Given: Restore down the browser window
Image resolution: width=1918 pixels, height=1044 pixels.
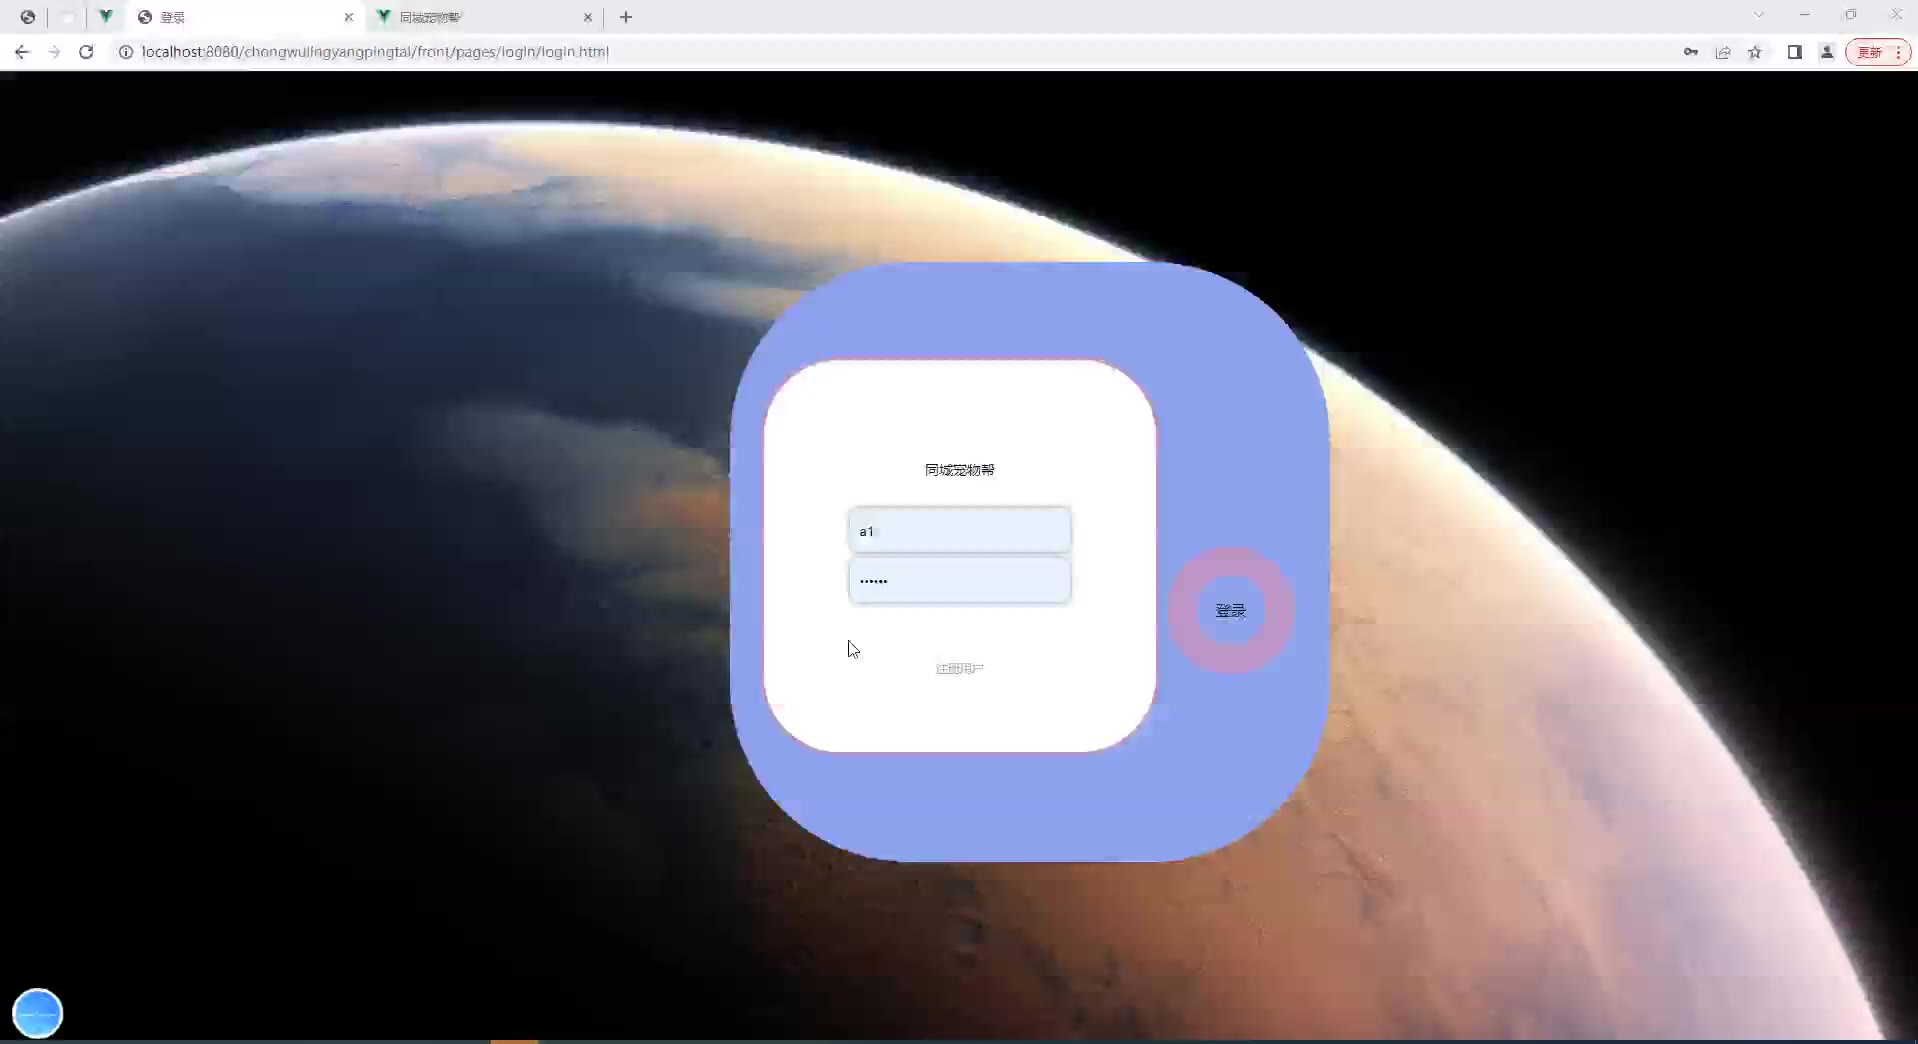Looking at the screenshot, I should click(1851, 15).
